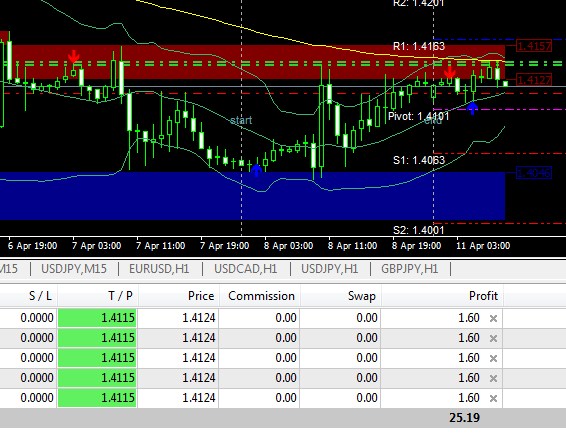Click the 1.4157 price label on chart
Screen dimensions: 566x443
534,46
